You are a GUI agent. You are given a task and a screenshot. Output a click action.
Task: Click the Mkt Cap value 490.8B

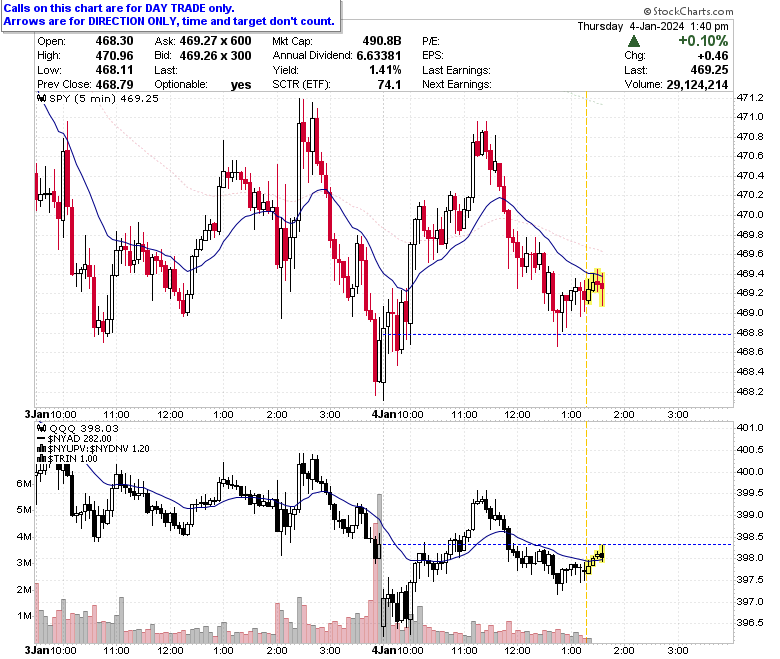coord(382,41)
